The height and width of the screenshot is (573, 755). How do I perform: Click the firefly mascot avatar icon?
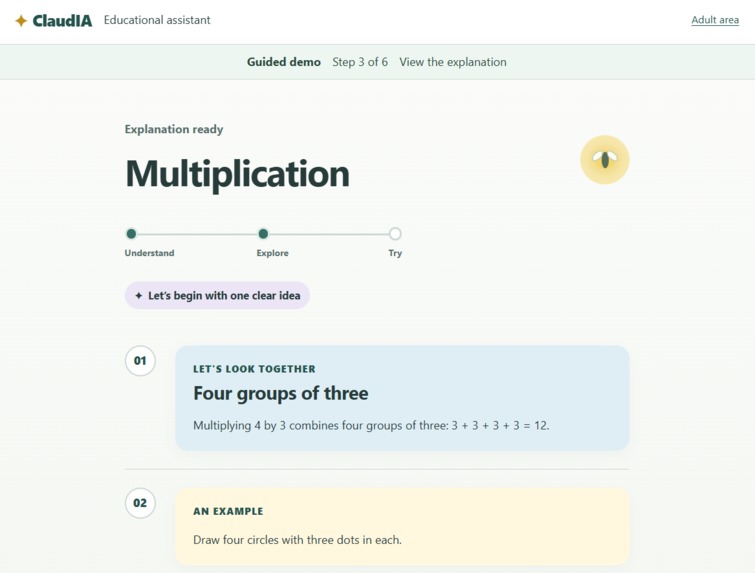[605, 159]
